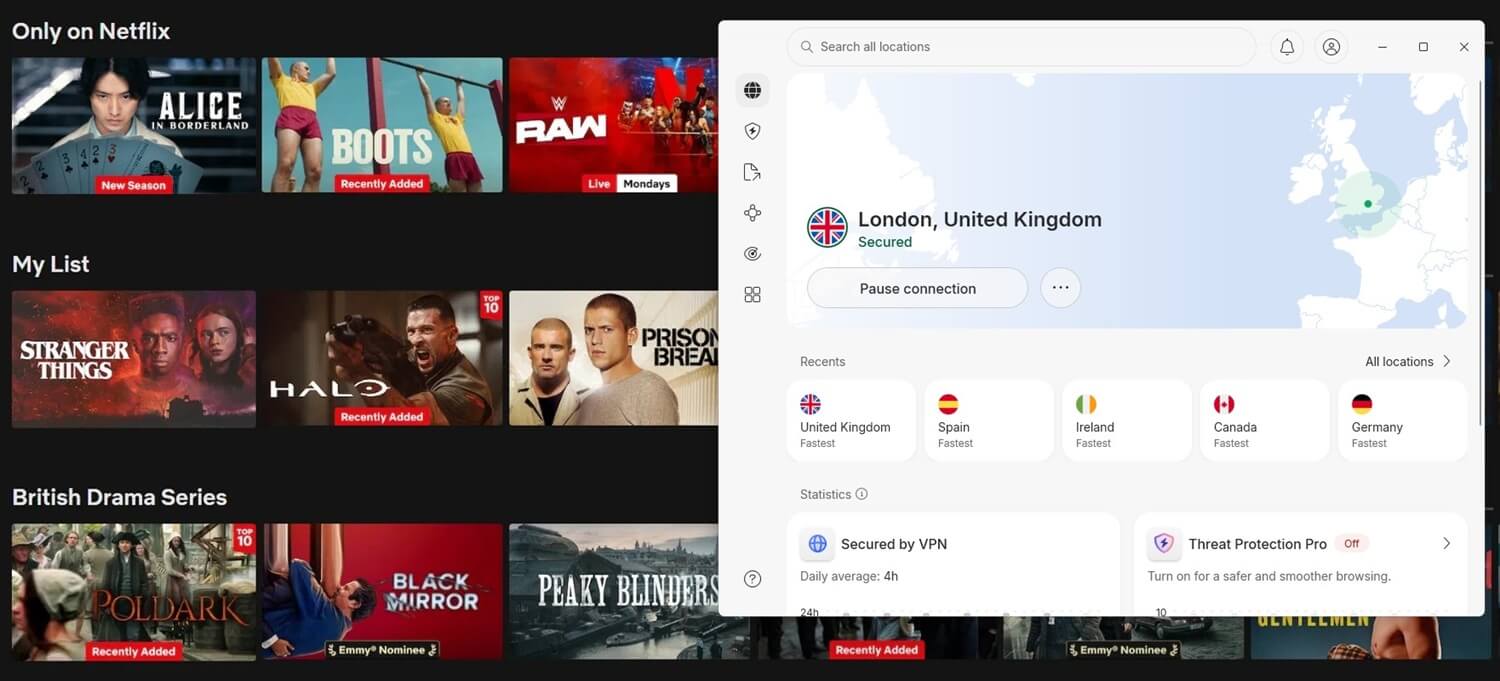The width and height of the screenshot is (1500, 681).
Task: Click inside Search all locations field
Action: click(1021, 47)
